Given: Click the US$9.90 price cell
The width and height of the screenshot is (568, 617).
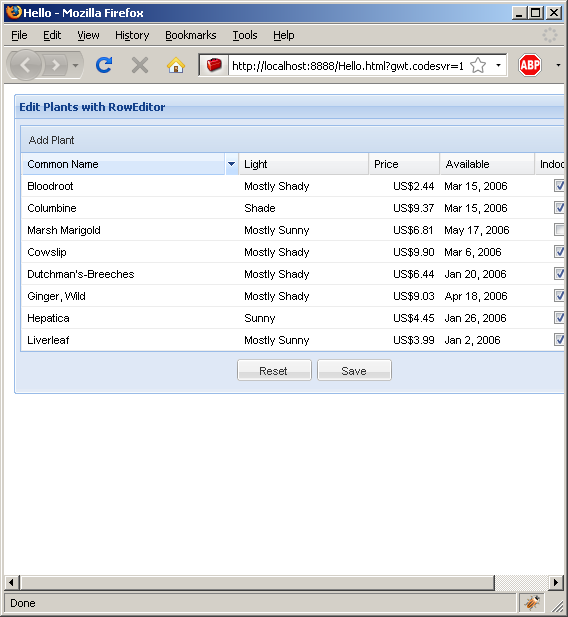Looking at the screenshot, I should click(404, 252).
